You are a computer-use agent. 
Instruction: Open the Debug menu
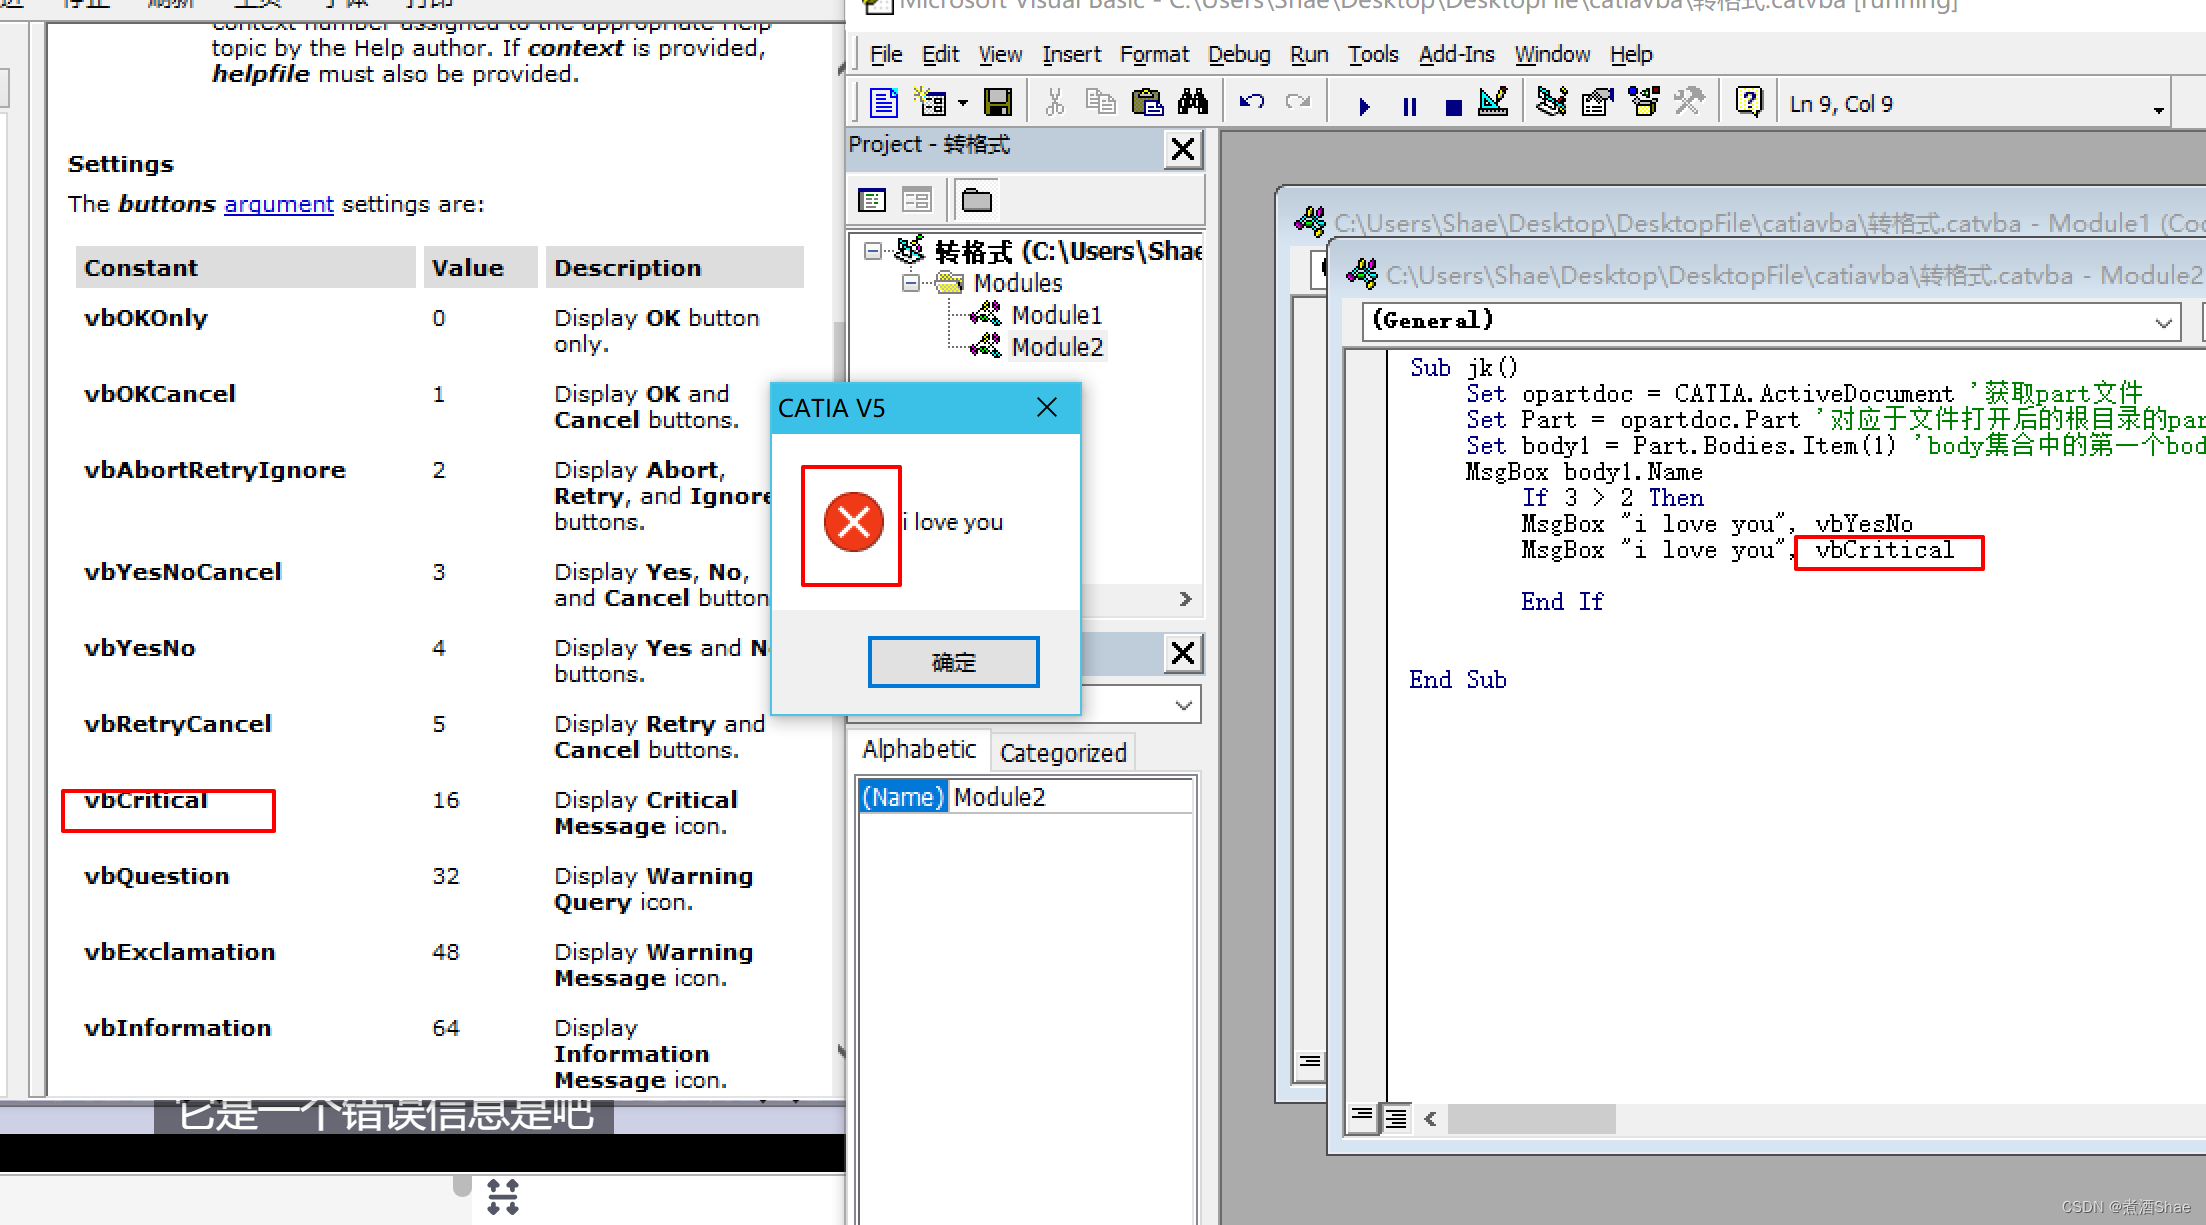coord(1238,55)
